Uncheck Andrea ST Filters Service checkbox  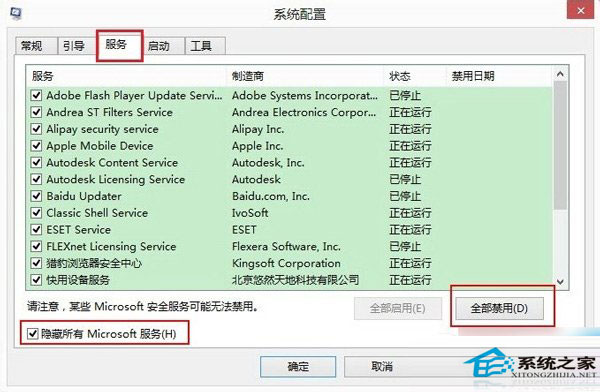[x=36, y=112]
